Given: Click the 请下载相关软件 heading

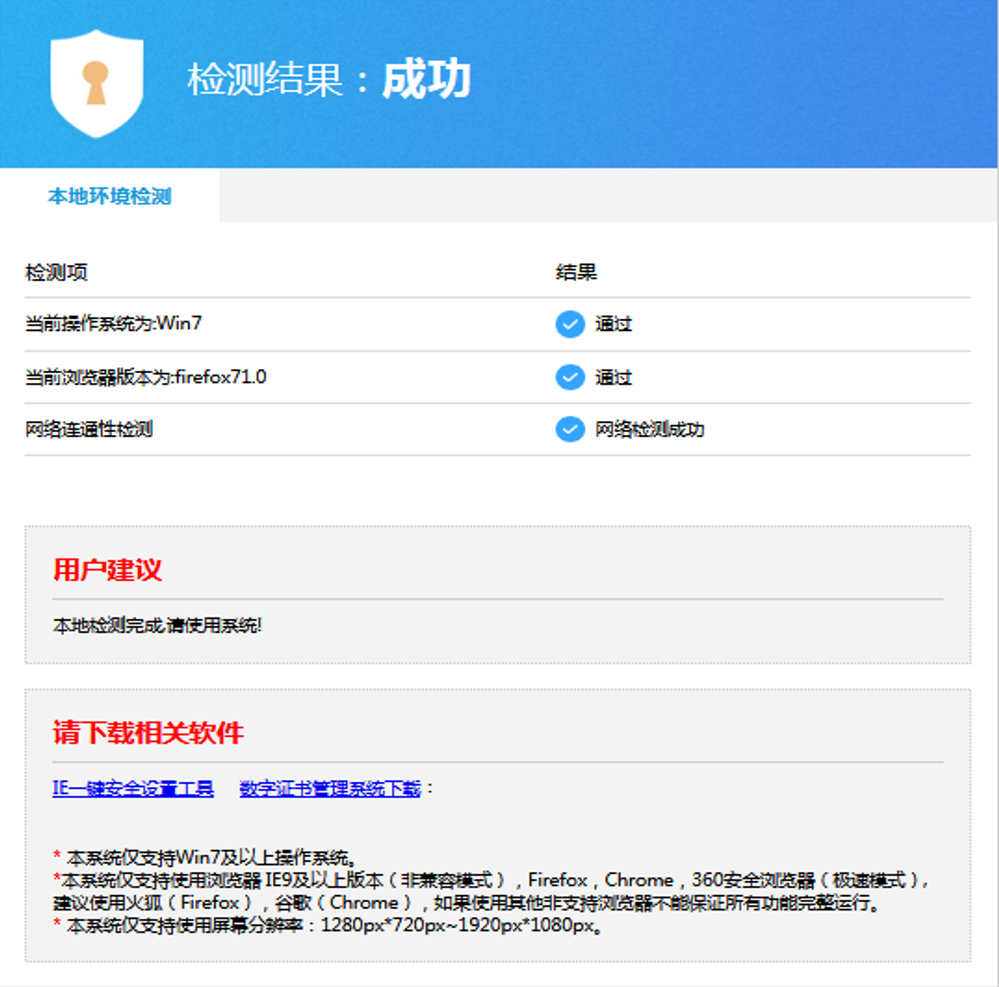Looking at the screenshot, I should (x=148, y=733).
